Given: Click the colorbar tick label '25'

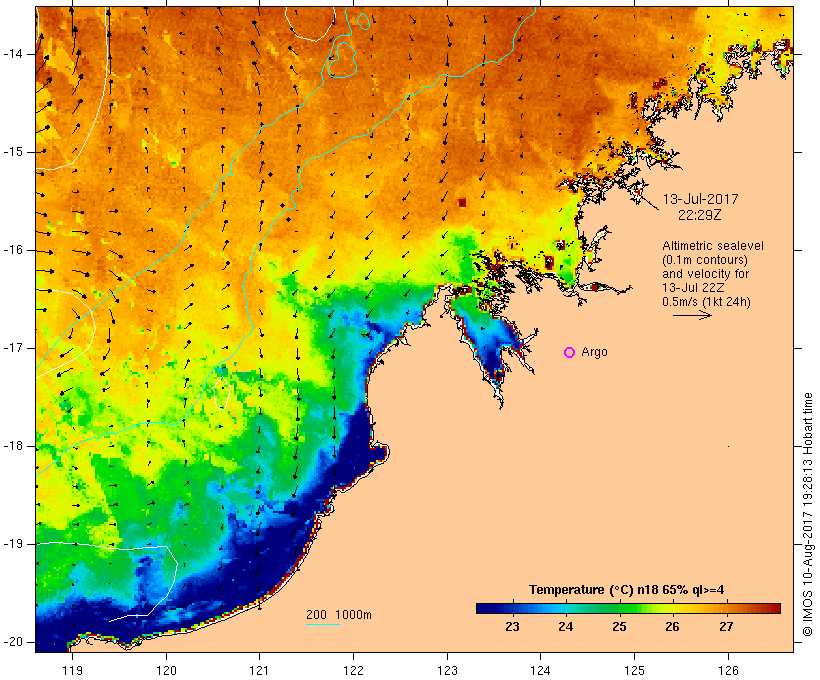Looking at the screenshot, I should (x=620, y=627).
